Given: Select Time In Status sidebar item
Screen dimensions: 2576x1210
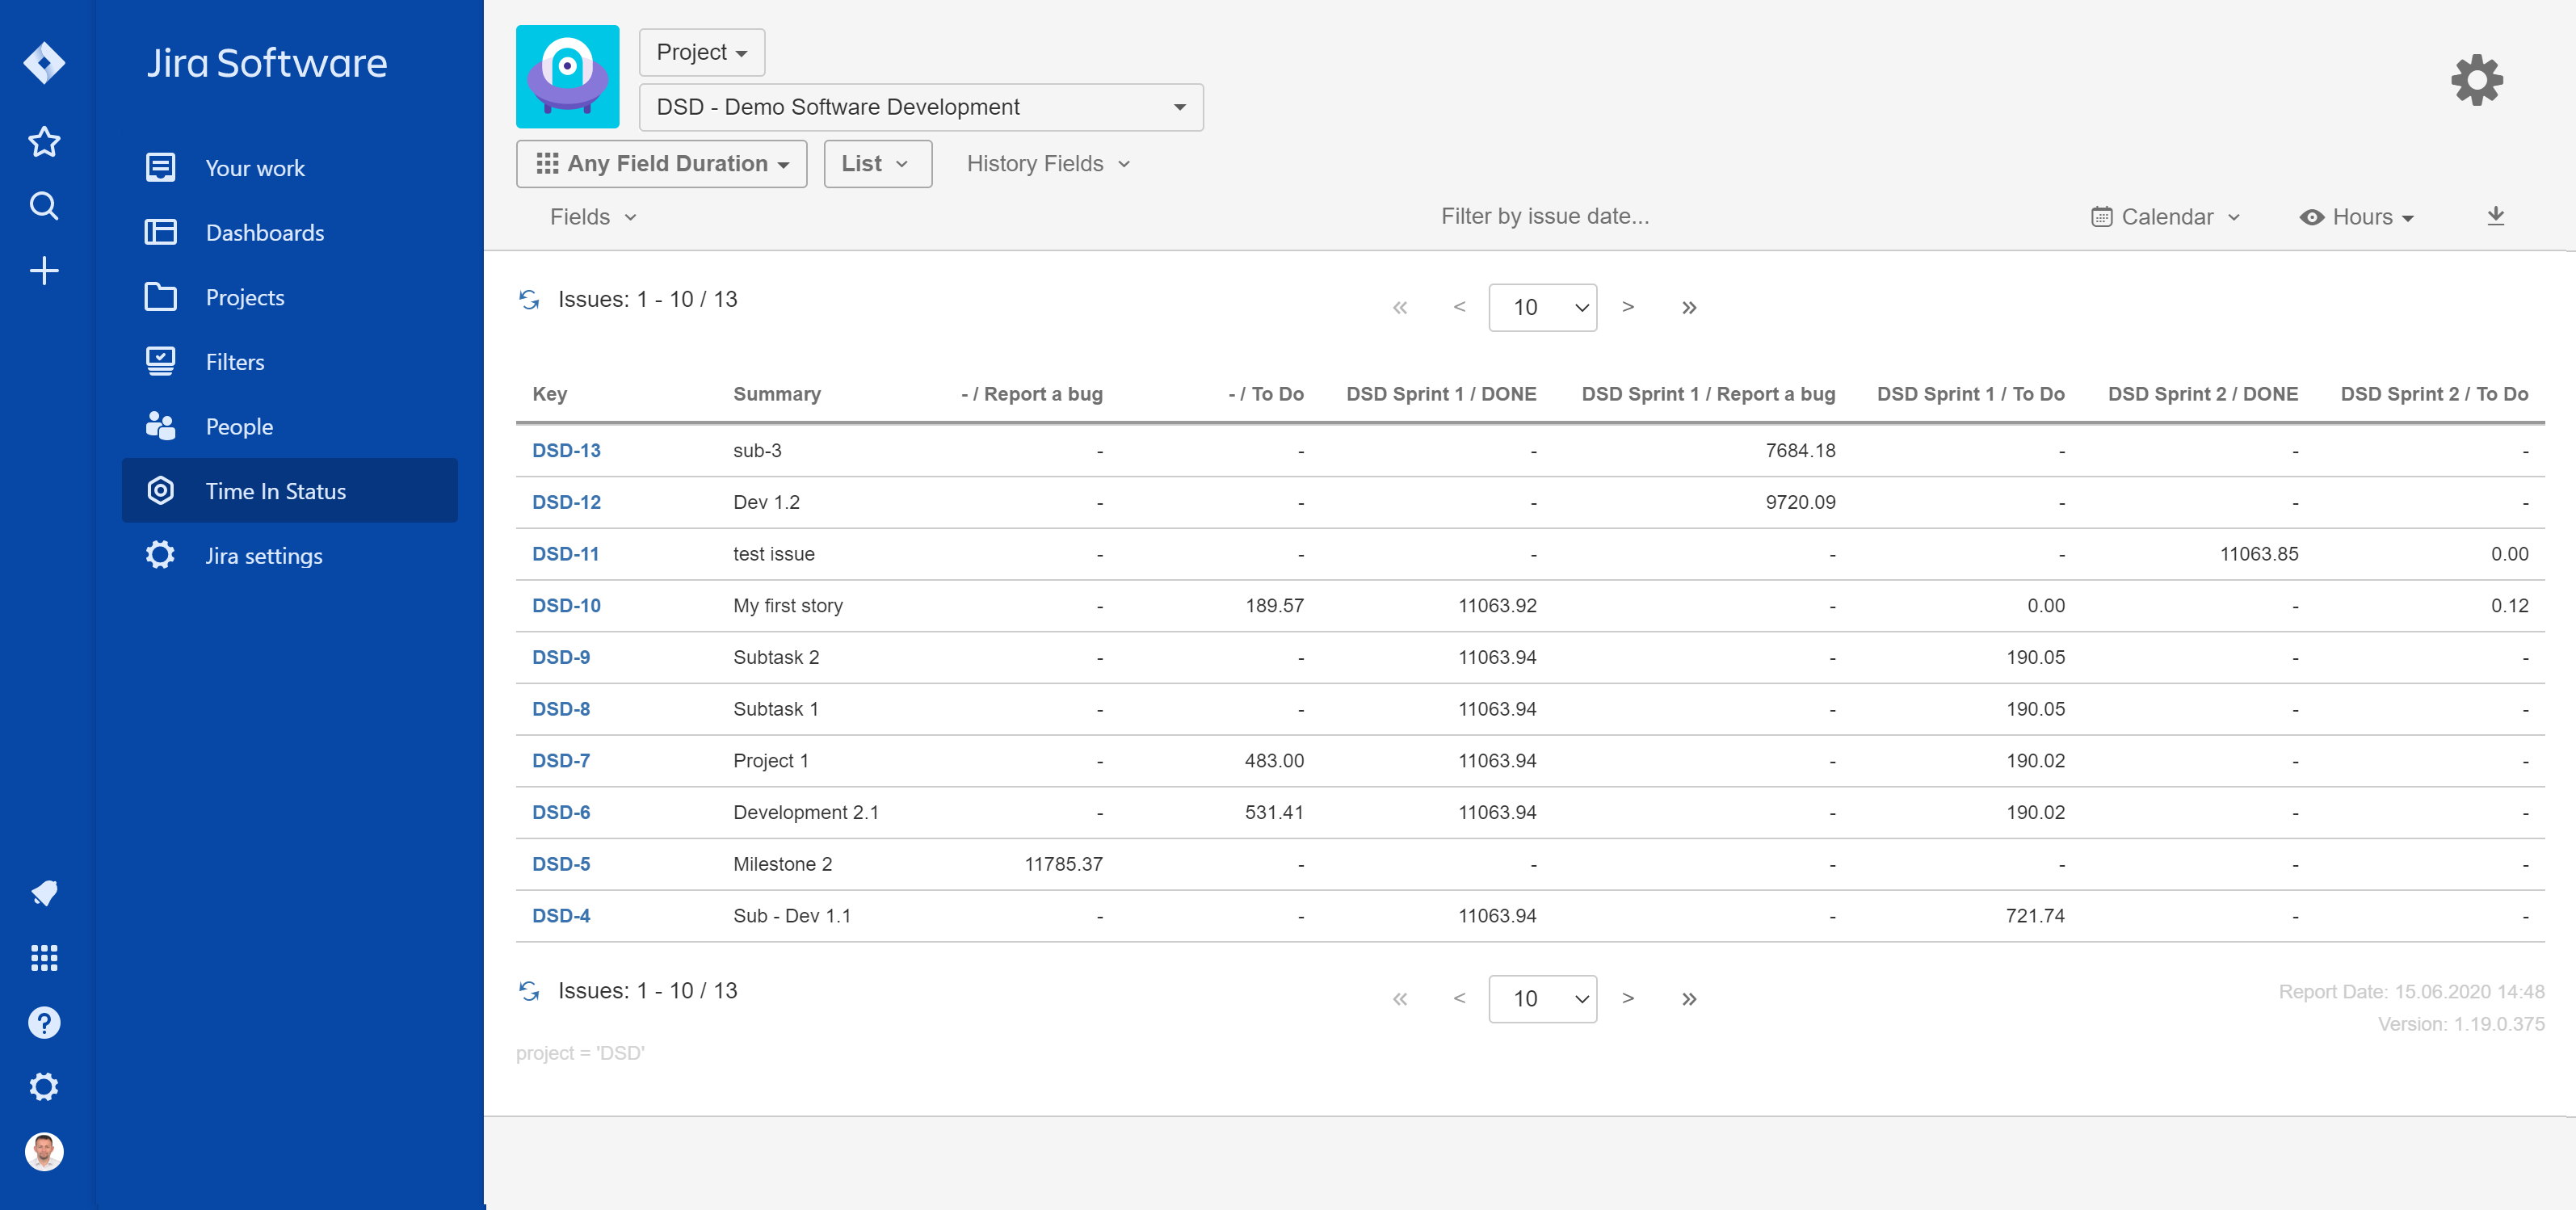Looking at the screenshot, I should (275, 491).
